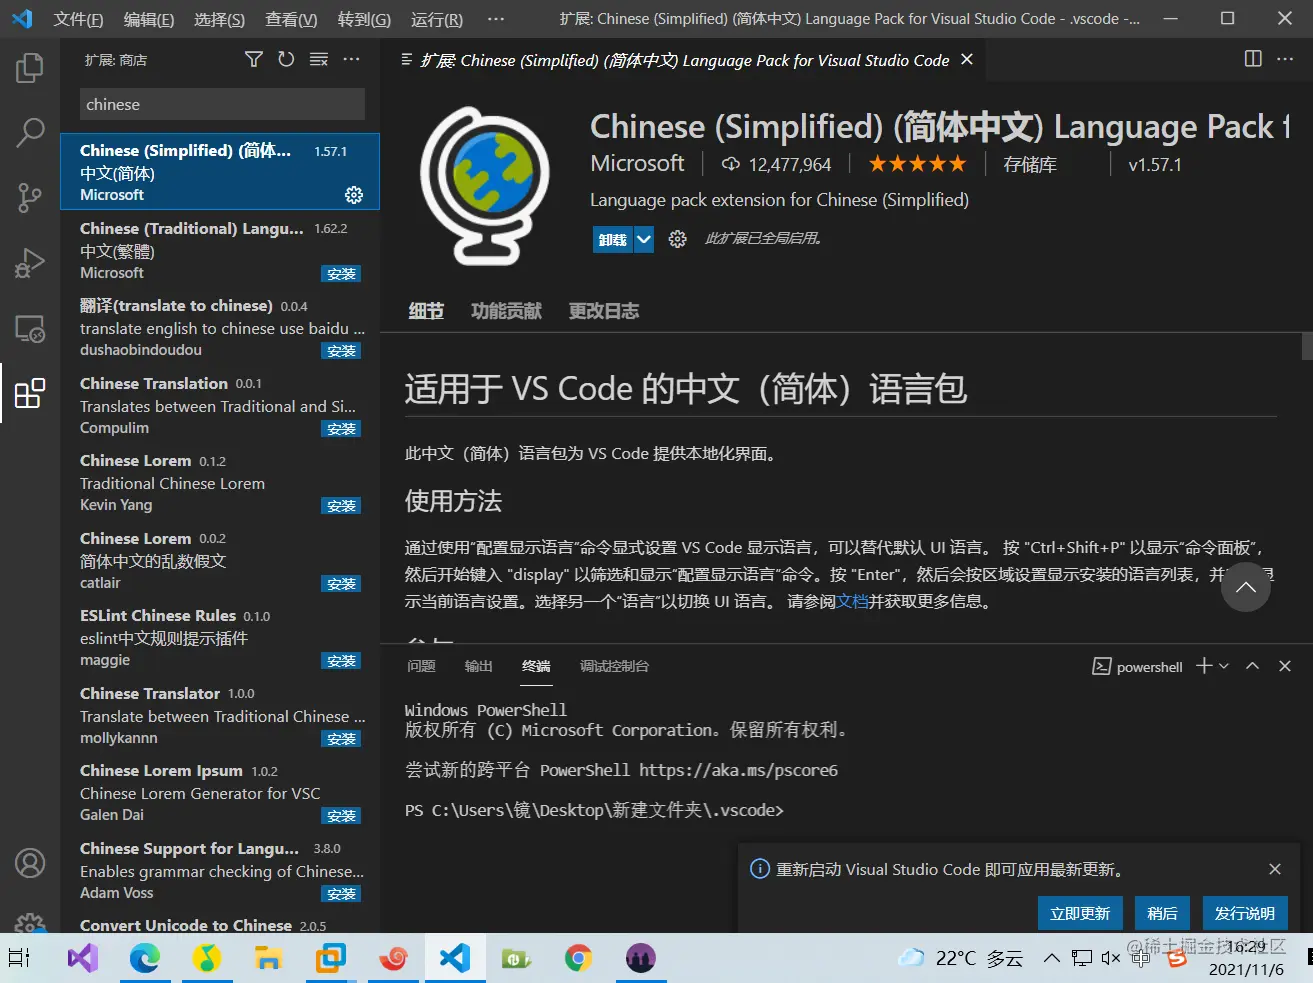Click the extension search box containing 'chinese'
This screenshot has height=983, width=1313.
click(222, 104)
